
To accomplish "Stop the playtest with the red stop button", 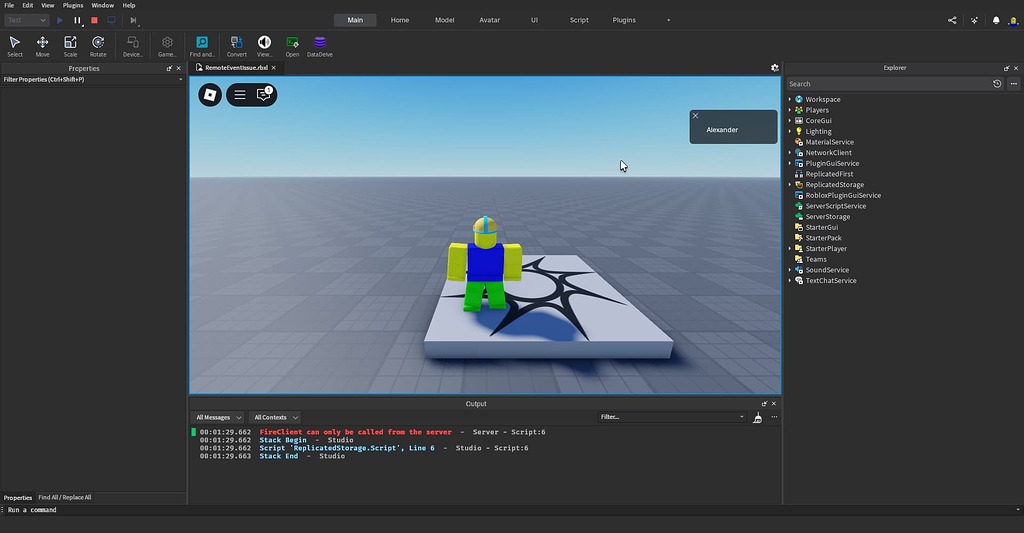I will [x=94, y=20].
